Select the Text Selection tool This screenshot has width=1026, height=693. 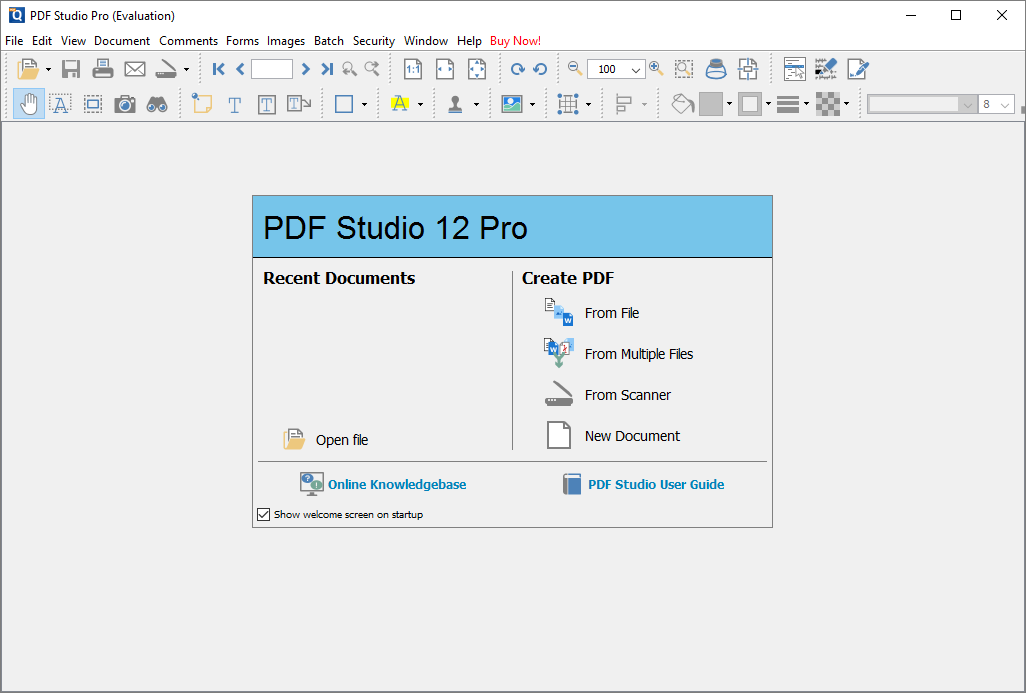tap(60, 104)
